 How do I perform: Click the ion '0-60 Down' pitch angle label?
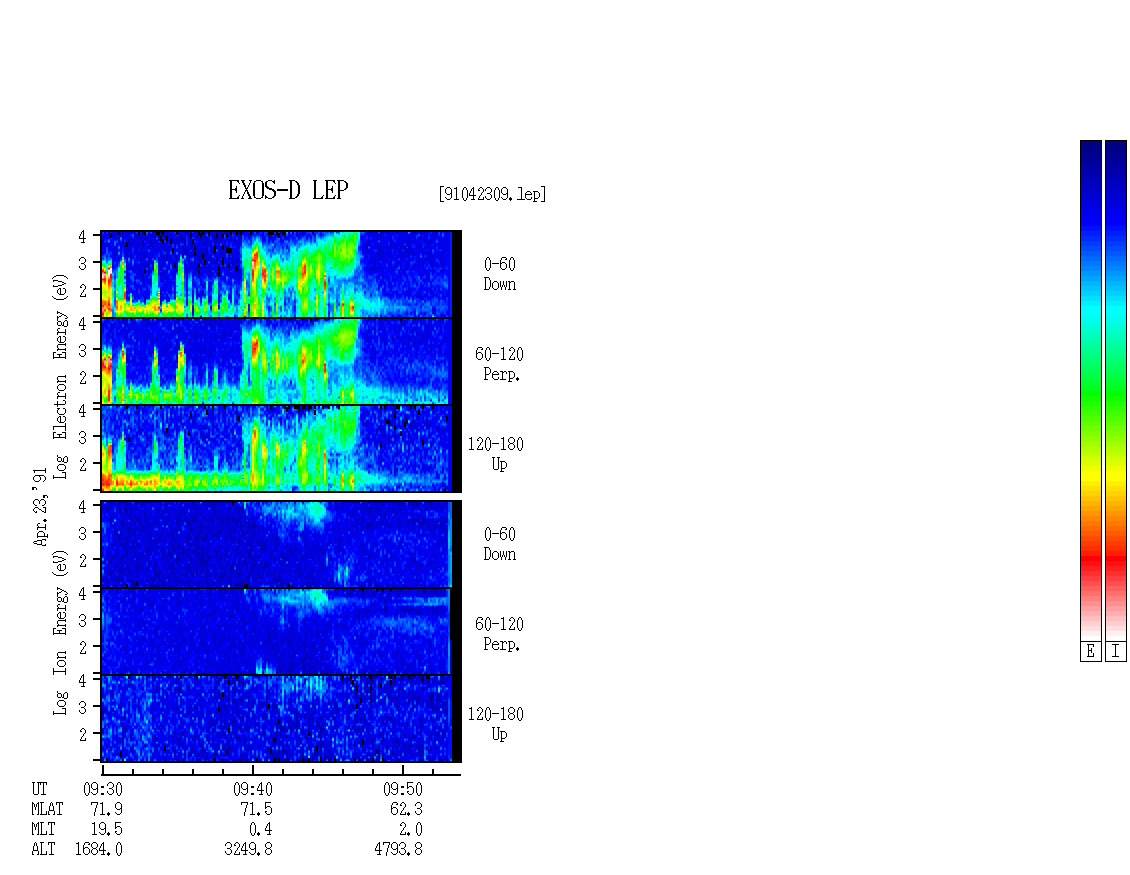(x=499, y=544)
